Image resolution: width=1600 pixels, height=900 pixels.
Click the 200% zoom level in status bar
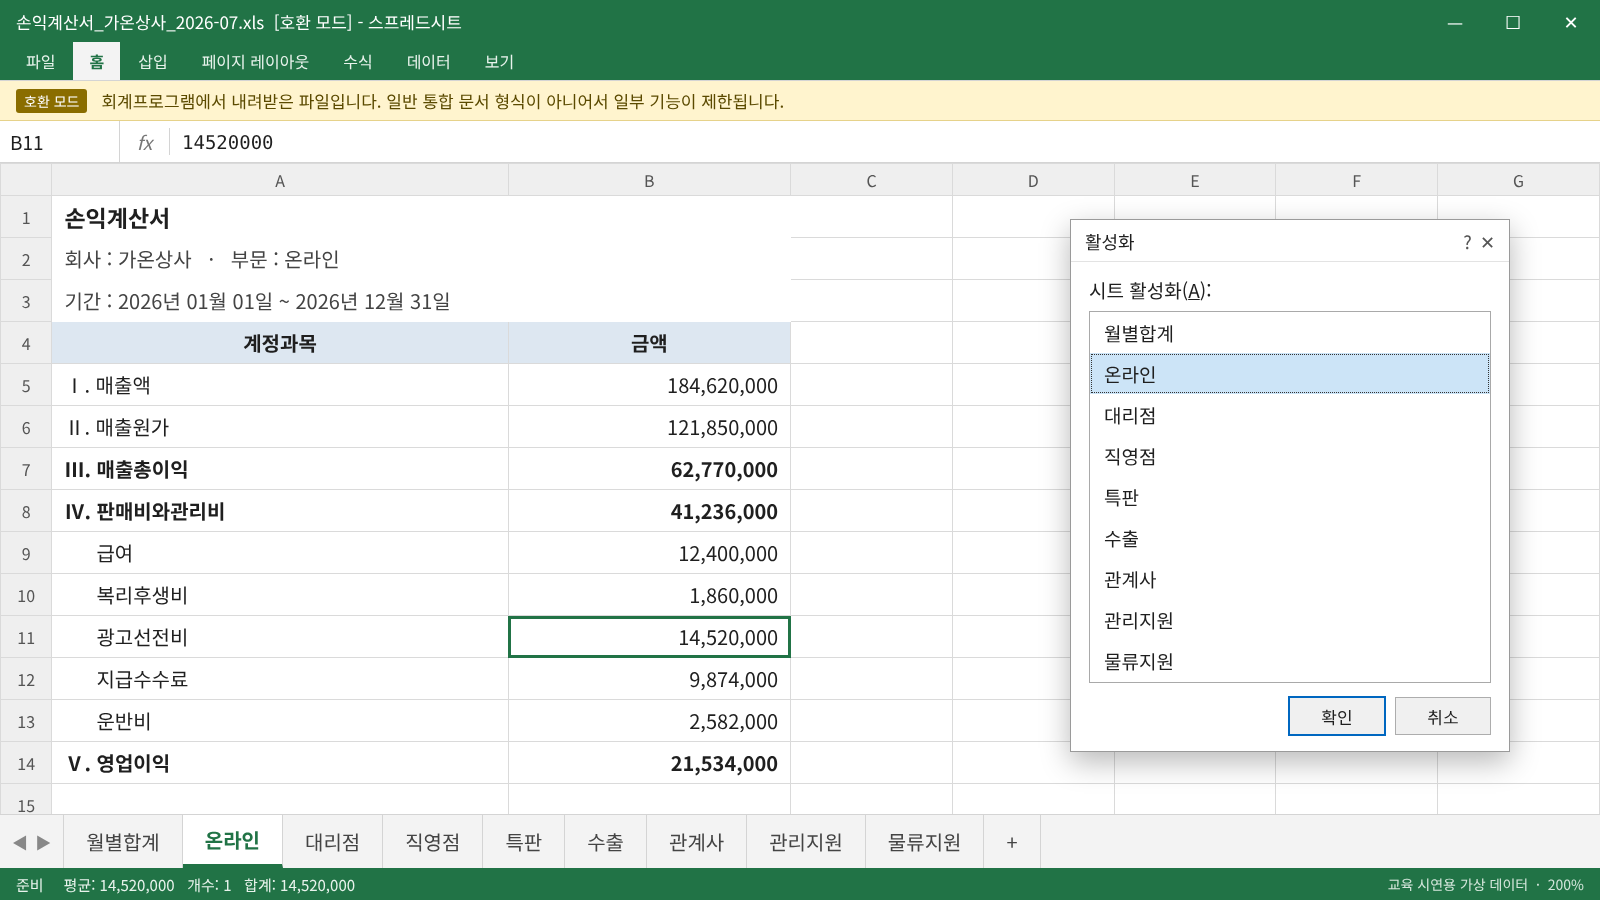tap(1565, 885)
